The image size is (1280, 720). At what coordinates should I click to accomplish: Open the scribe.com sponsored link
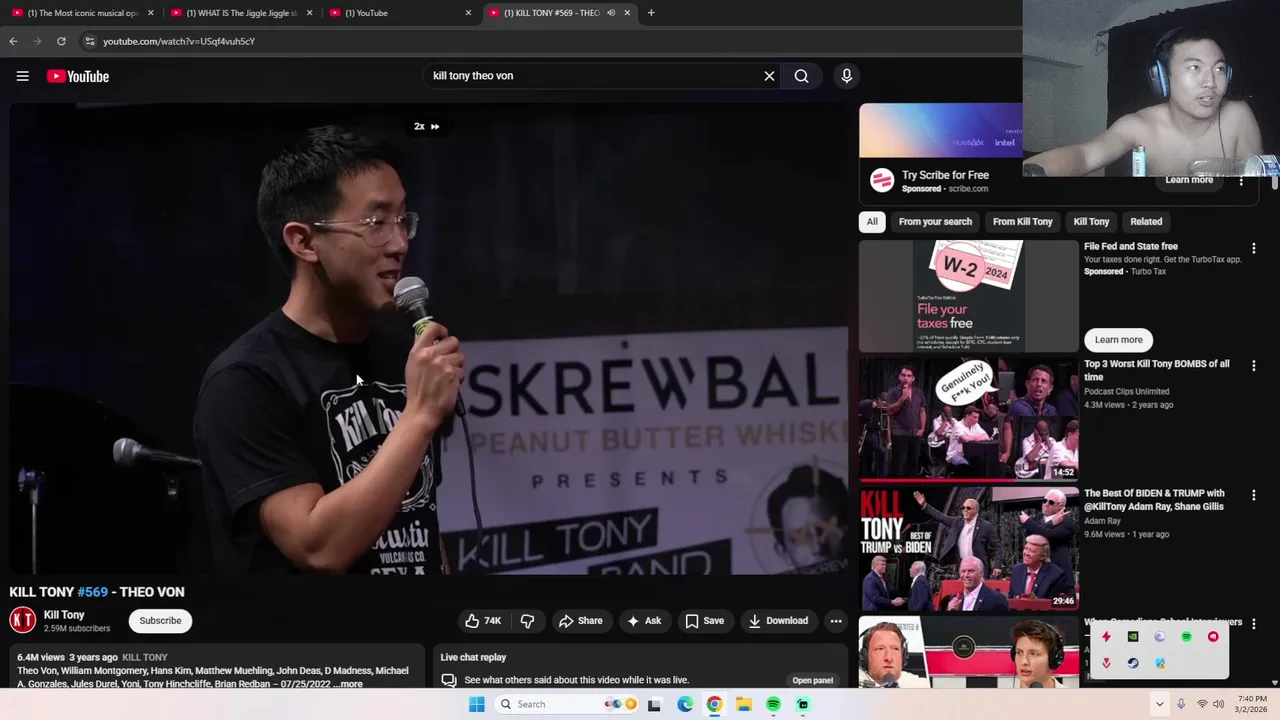968,189
